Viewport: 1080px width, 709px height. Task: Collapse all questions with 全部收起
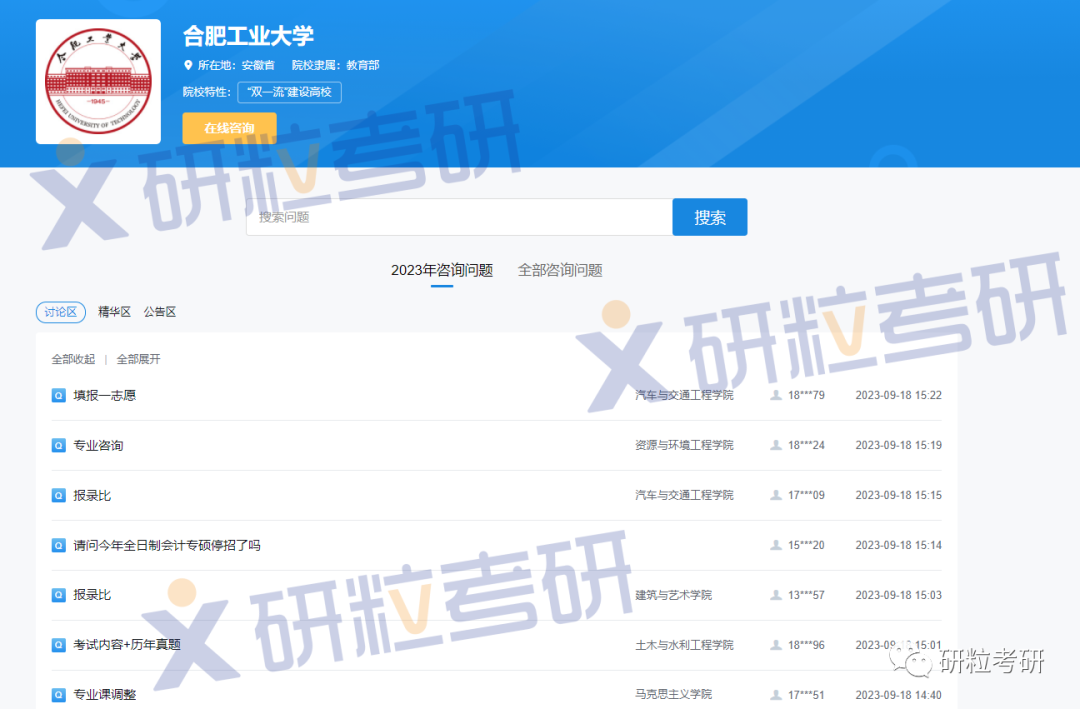point(73,359)
